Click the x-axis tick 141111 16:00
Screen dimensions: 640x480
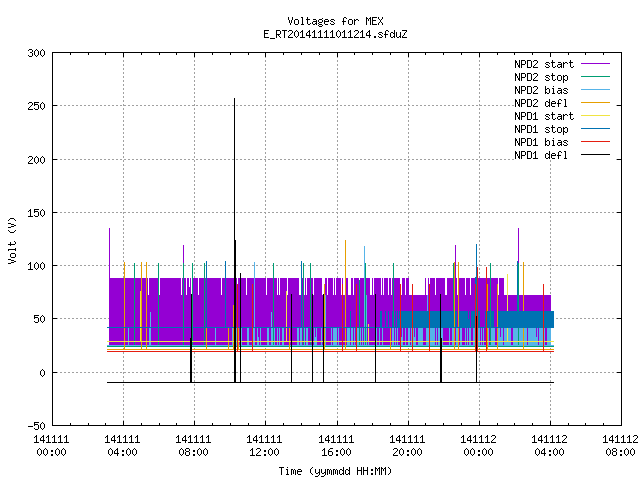point(336,446)
